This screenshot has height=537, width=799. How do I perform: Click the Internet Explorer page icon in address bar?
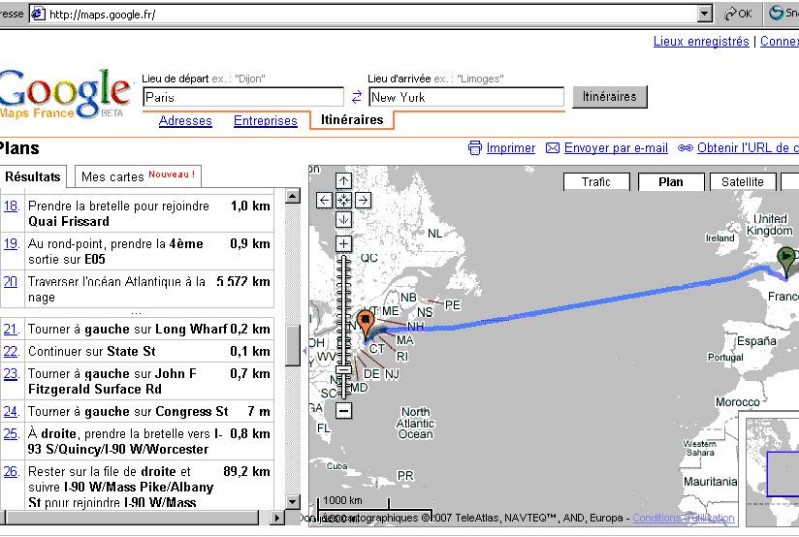pos(38,14)
